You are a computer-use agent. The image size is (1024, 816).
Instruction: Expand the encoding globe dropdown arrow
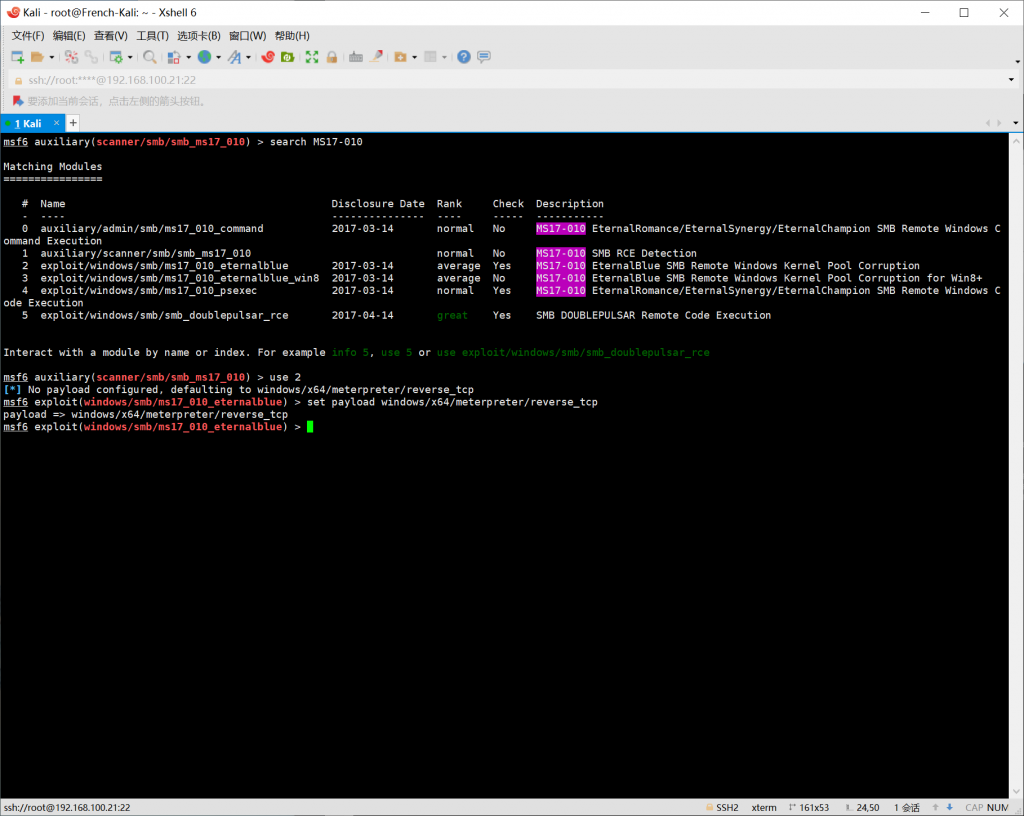pos(218,57)
